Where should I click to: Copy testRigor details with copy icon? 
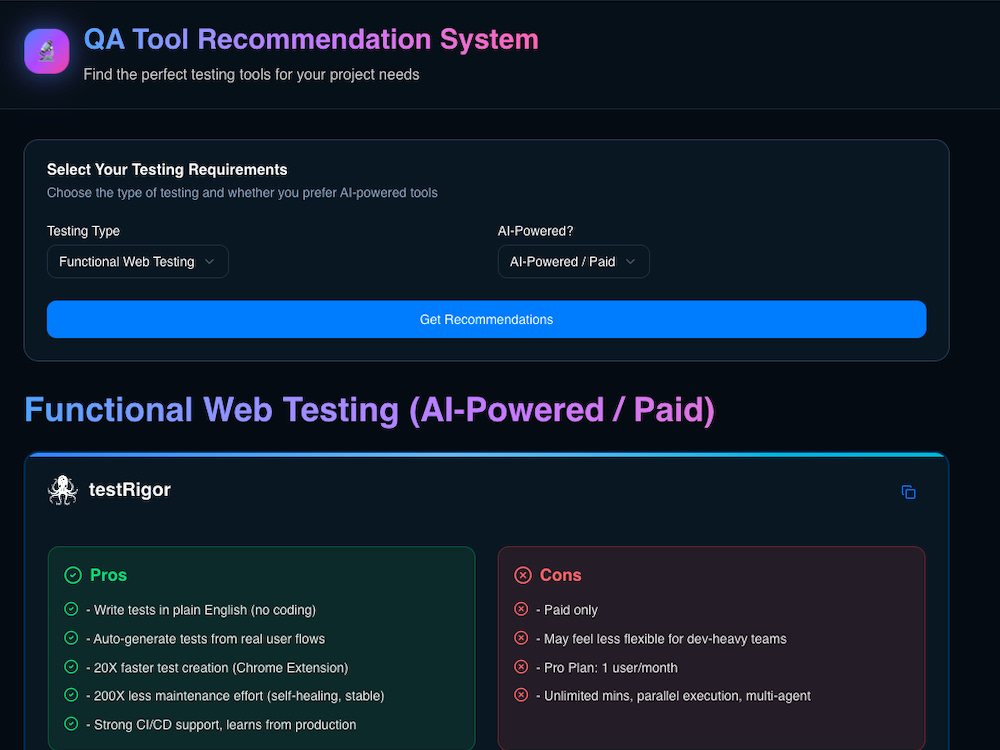[909, 492]
